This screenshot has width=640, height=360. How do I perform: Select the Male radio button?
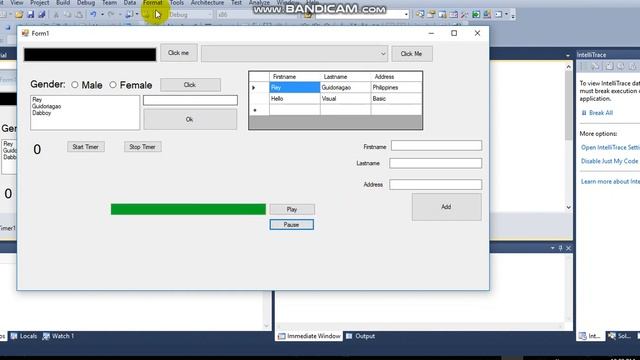pos(75,85)
